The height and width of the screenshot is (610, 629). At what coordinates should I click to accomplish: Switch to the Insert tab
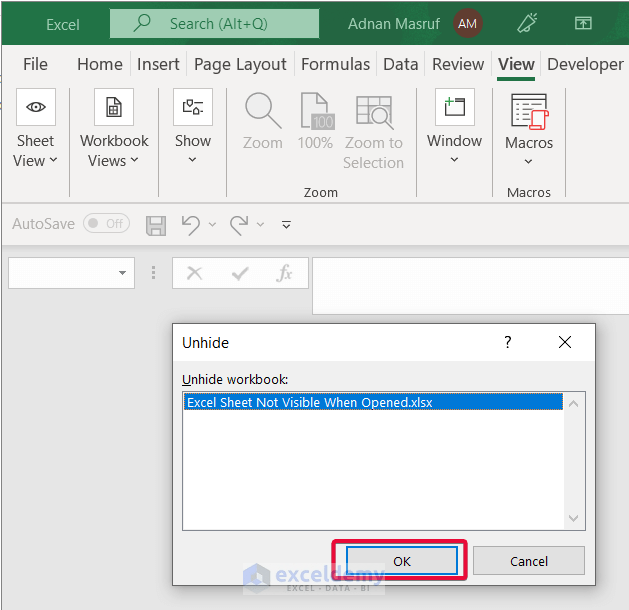point(158,64)
